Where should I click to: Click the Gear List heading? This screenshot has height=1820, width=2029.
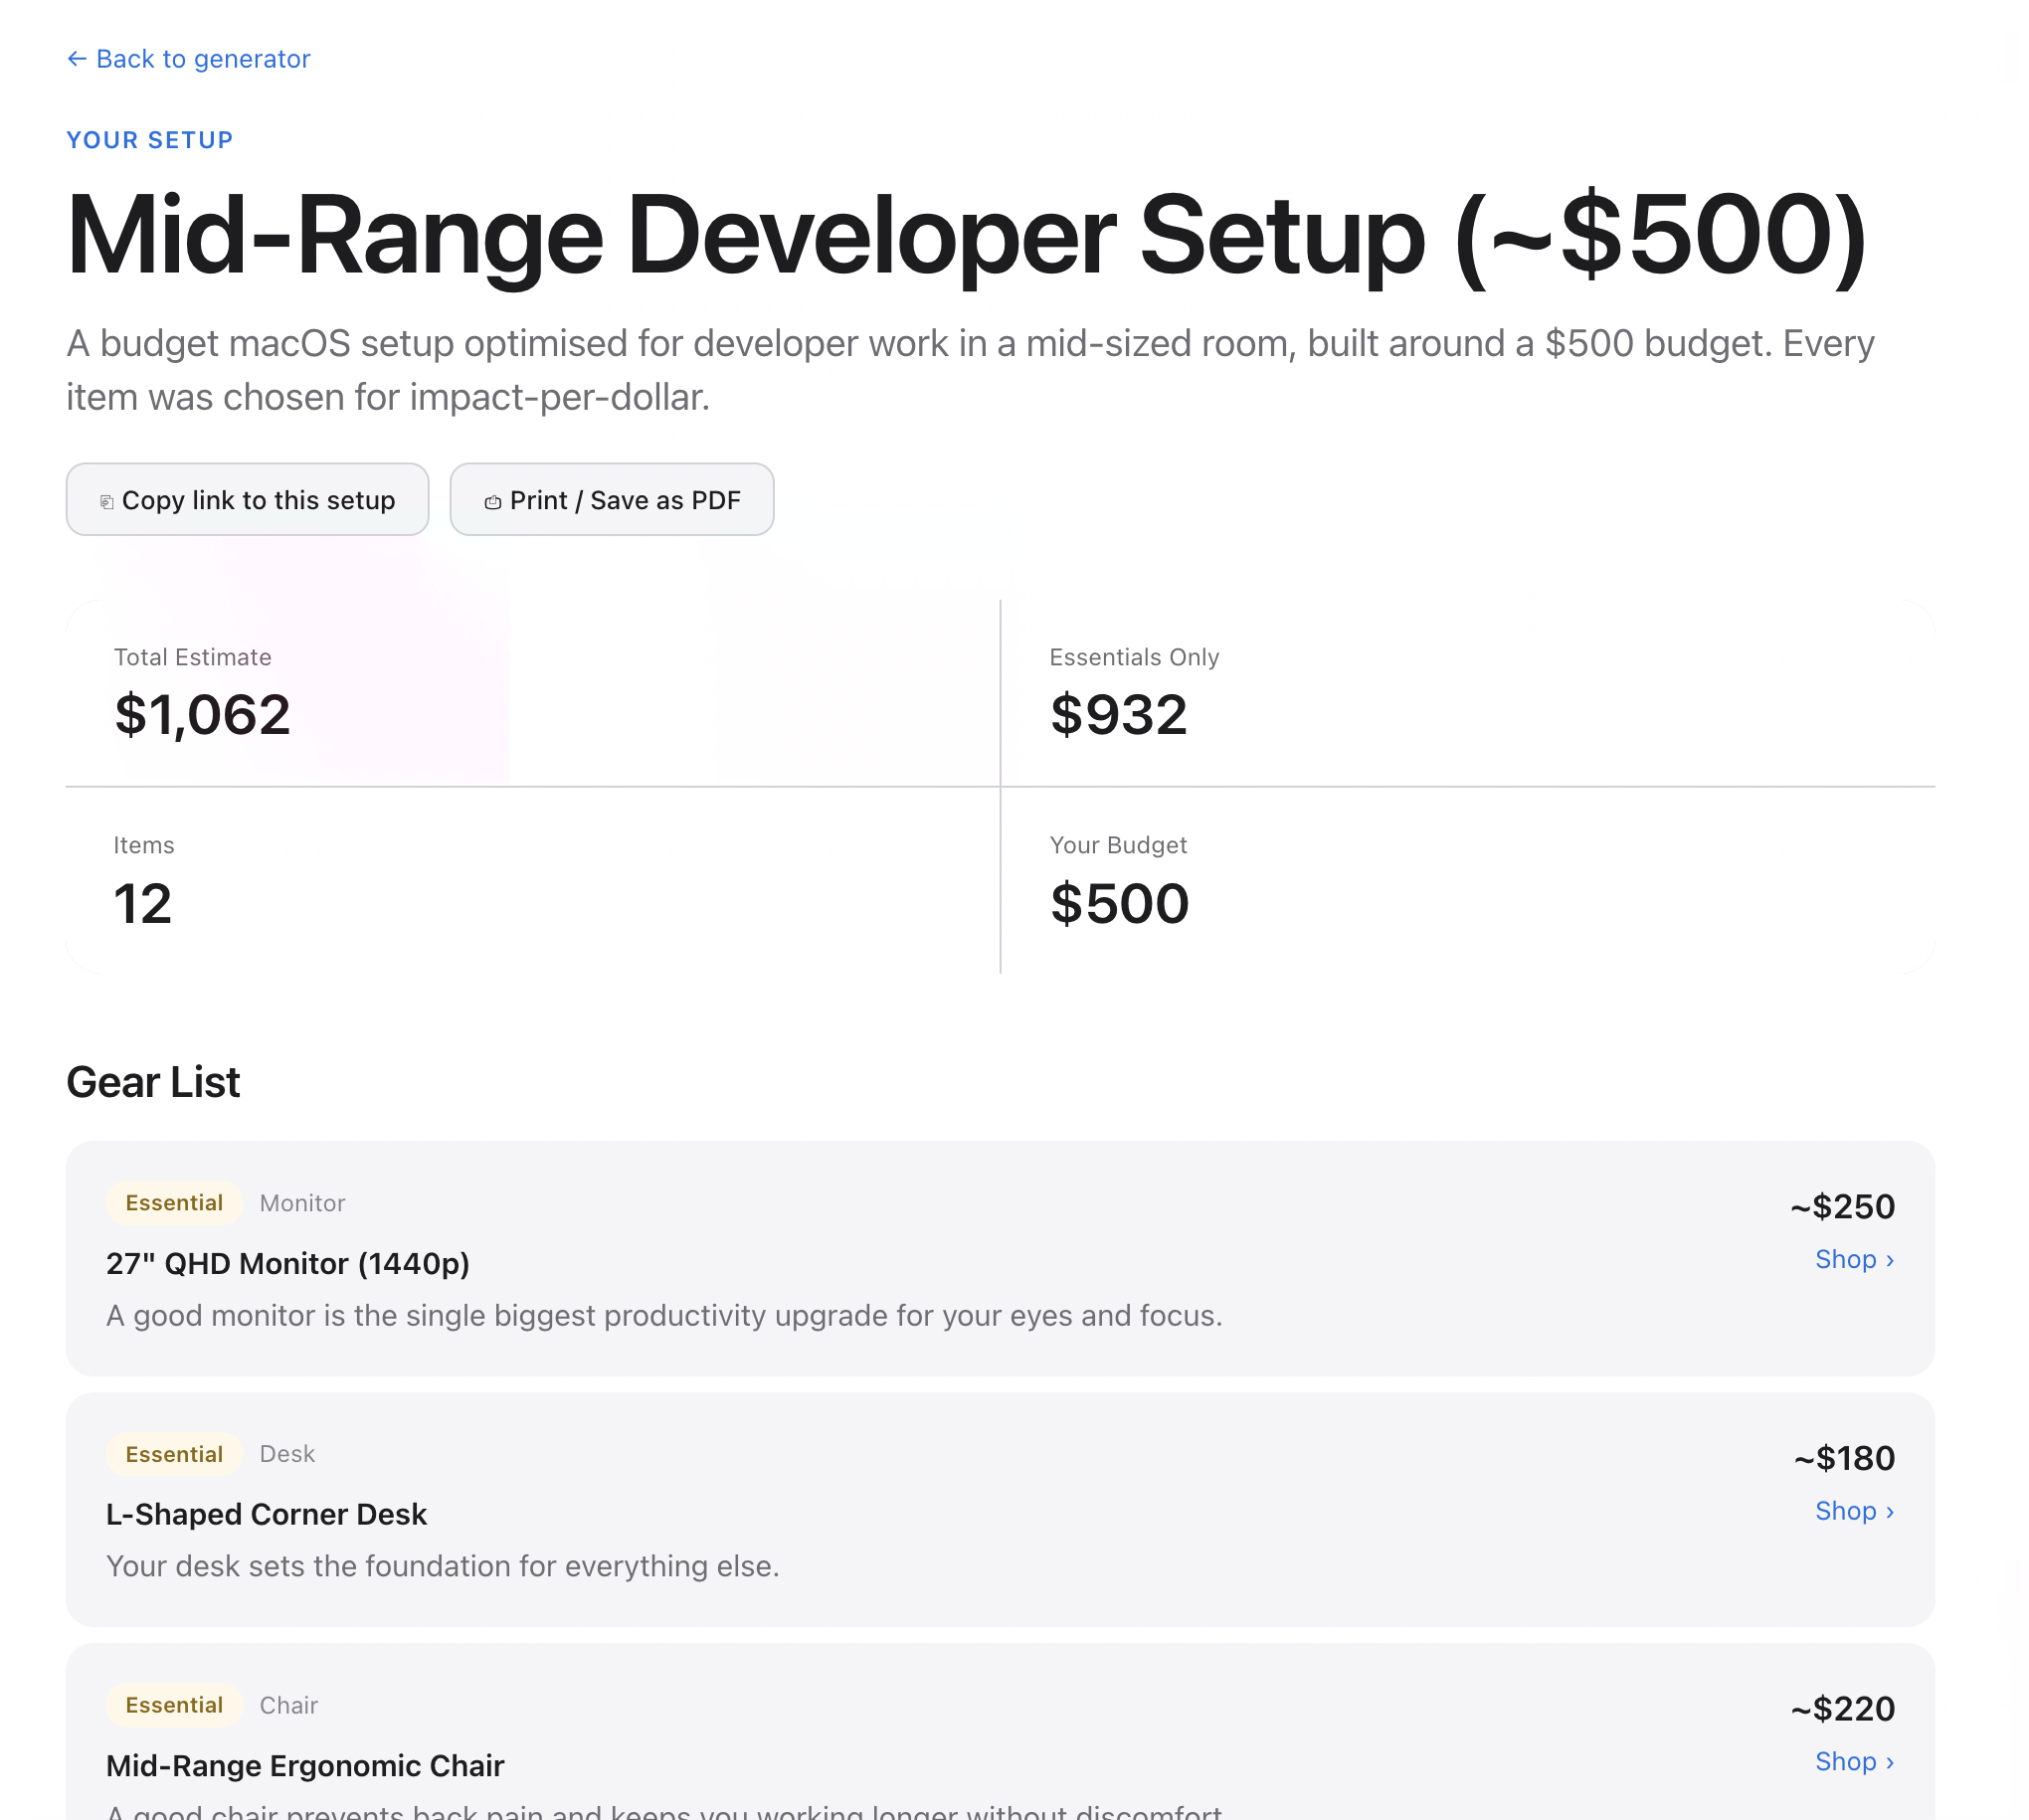tap(153, 1081)
